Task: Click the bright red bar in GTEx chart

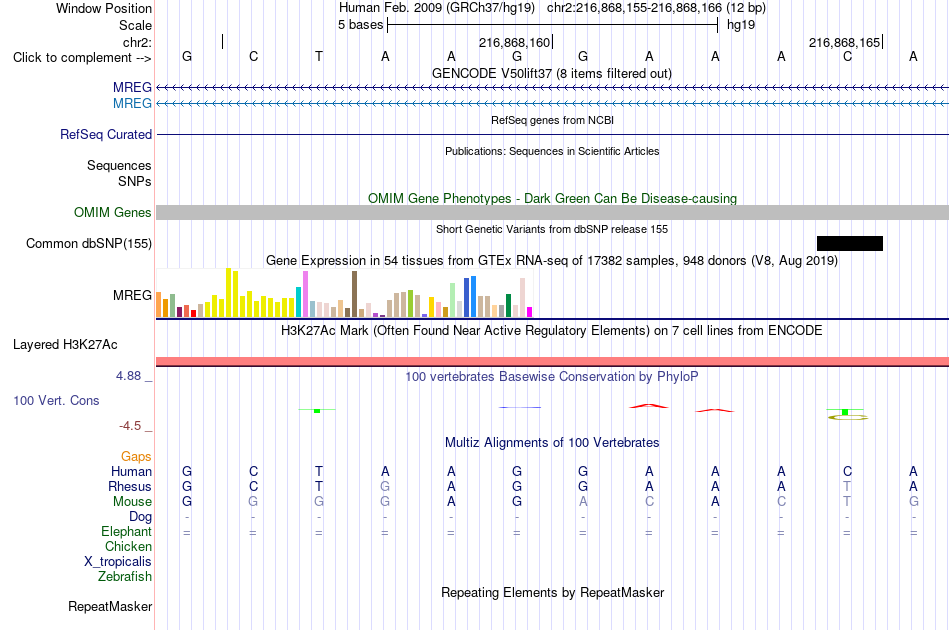Action: point(193,314)
